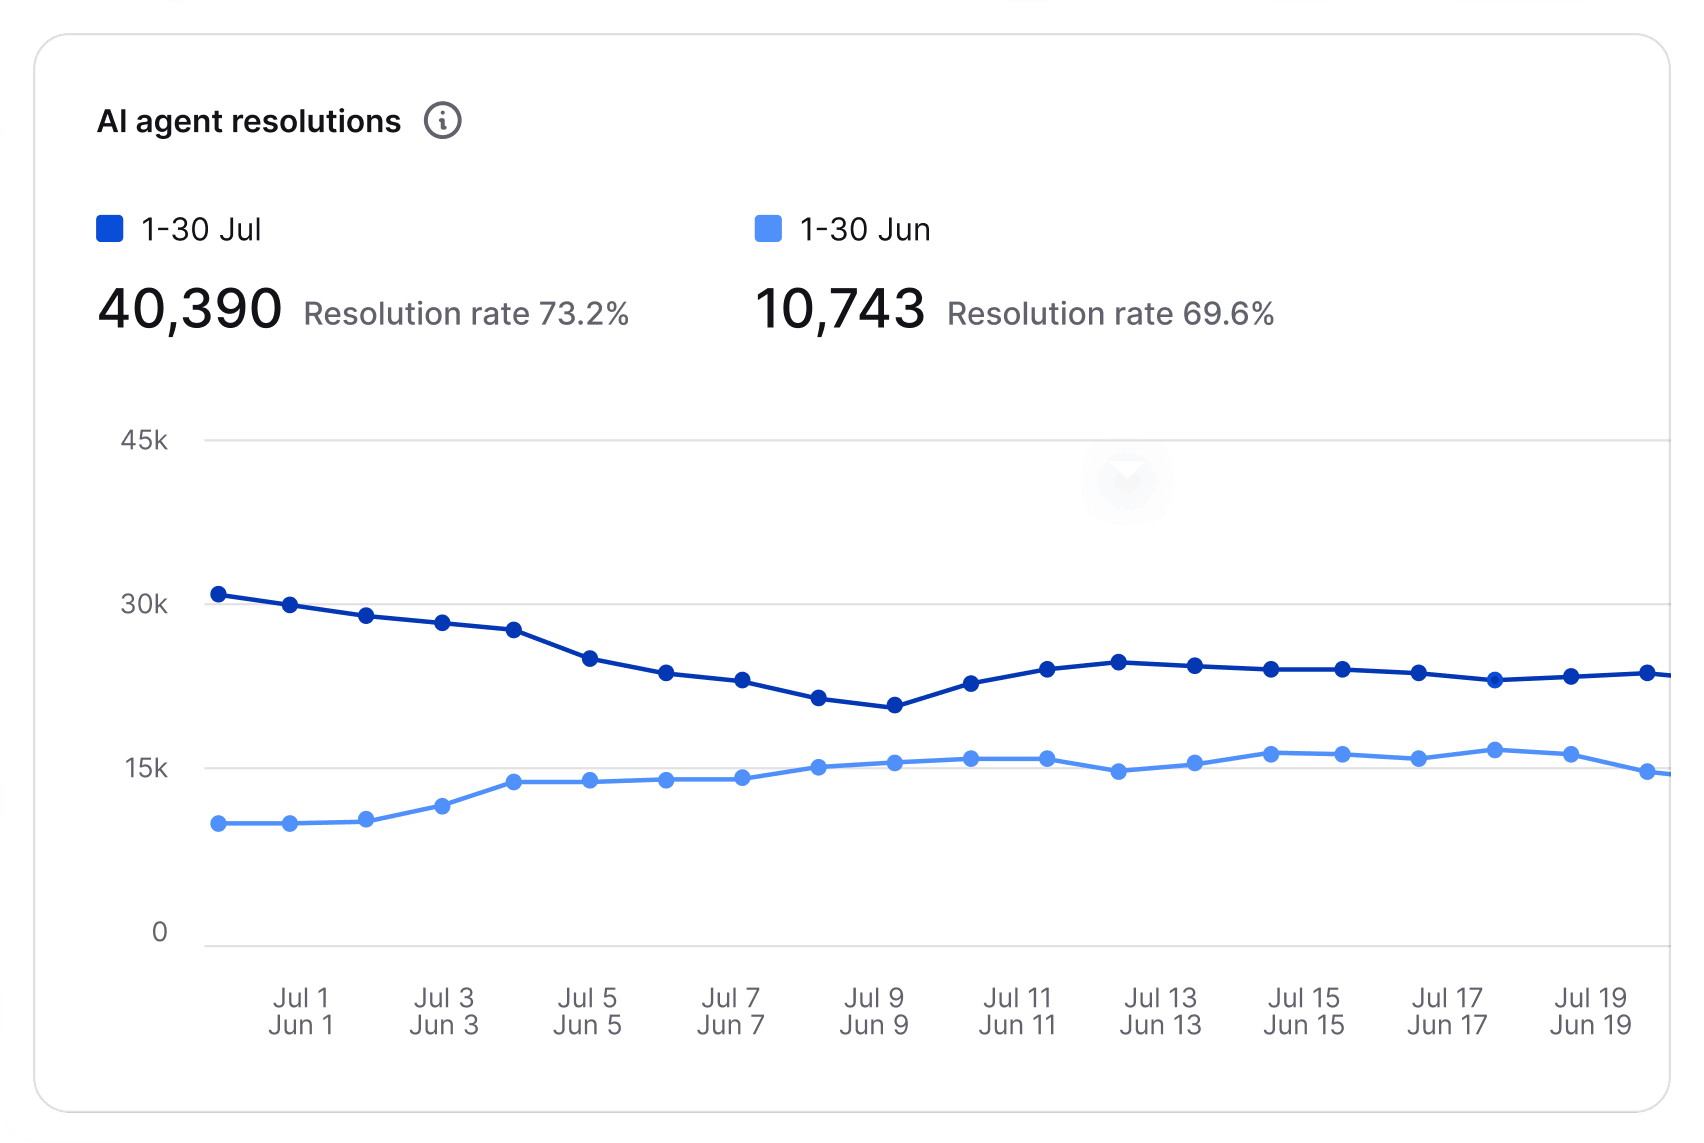Open the date range for 1-30 Jul
The height and width of the screenshot is (1143, 1704).
click(x=200, y=229)
